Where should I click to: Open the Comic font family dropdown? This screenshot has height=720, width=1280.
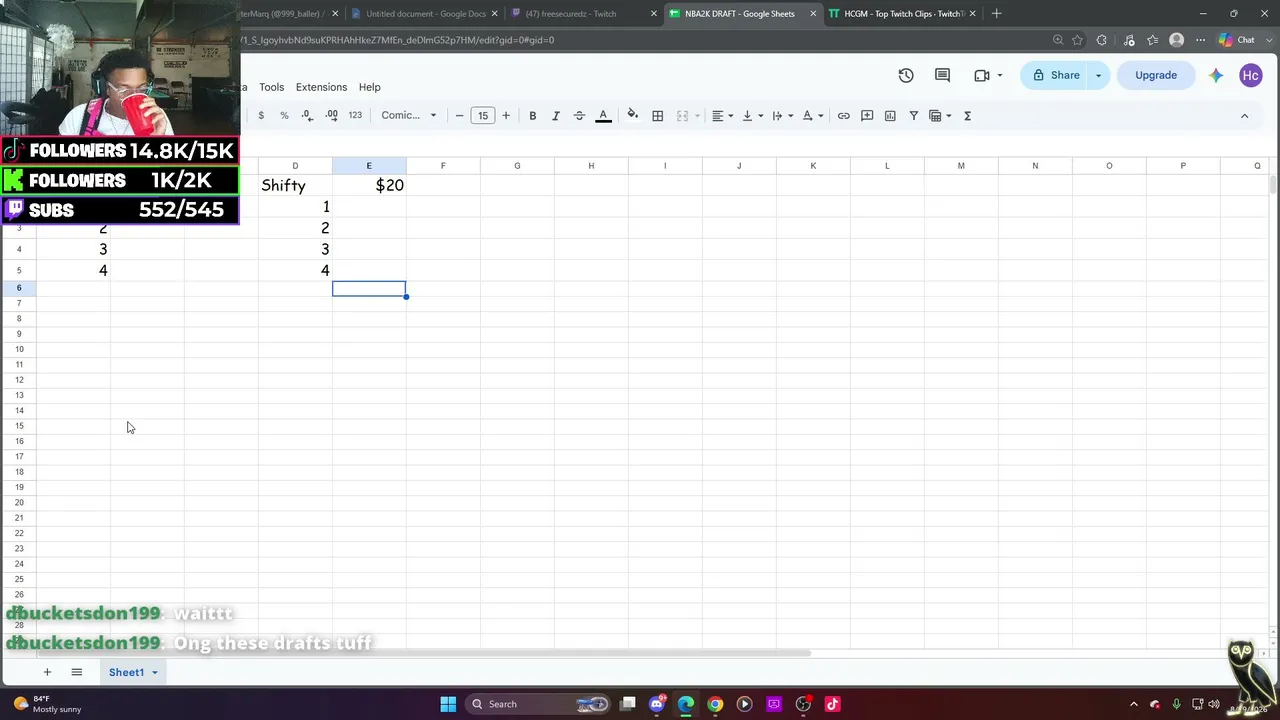coord(408,116)
